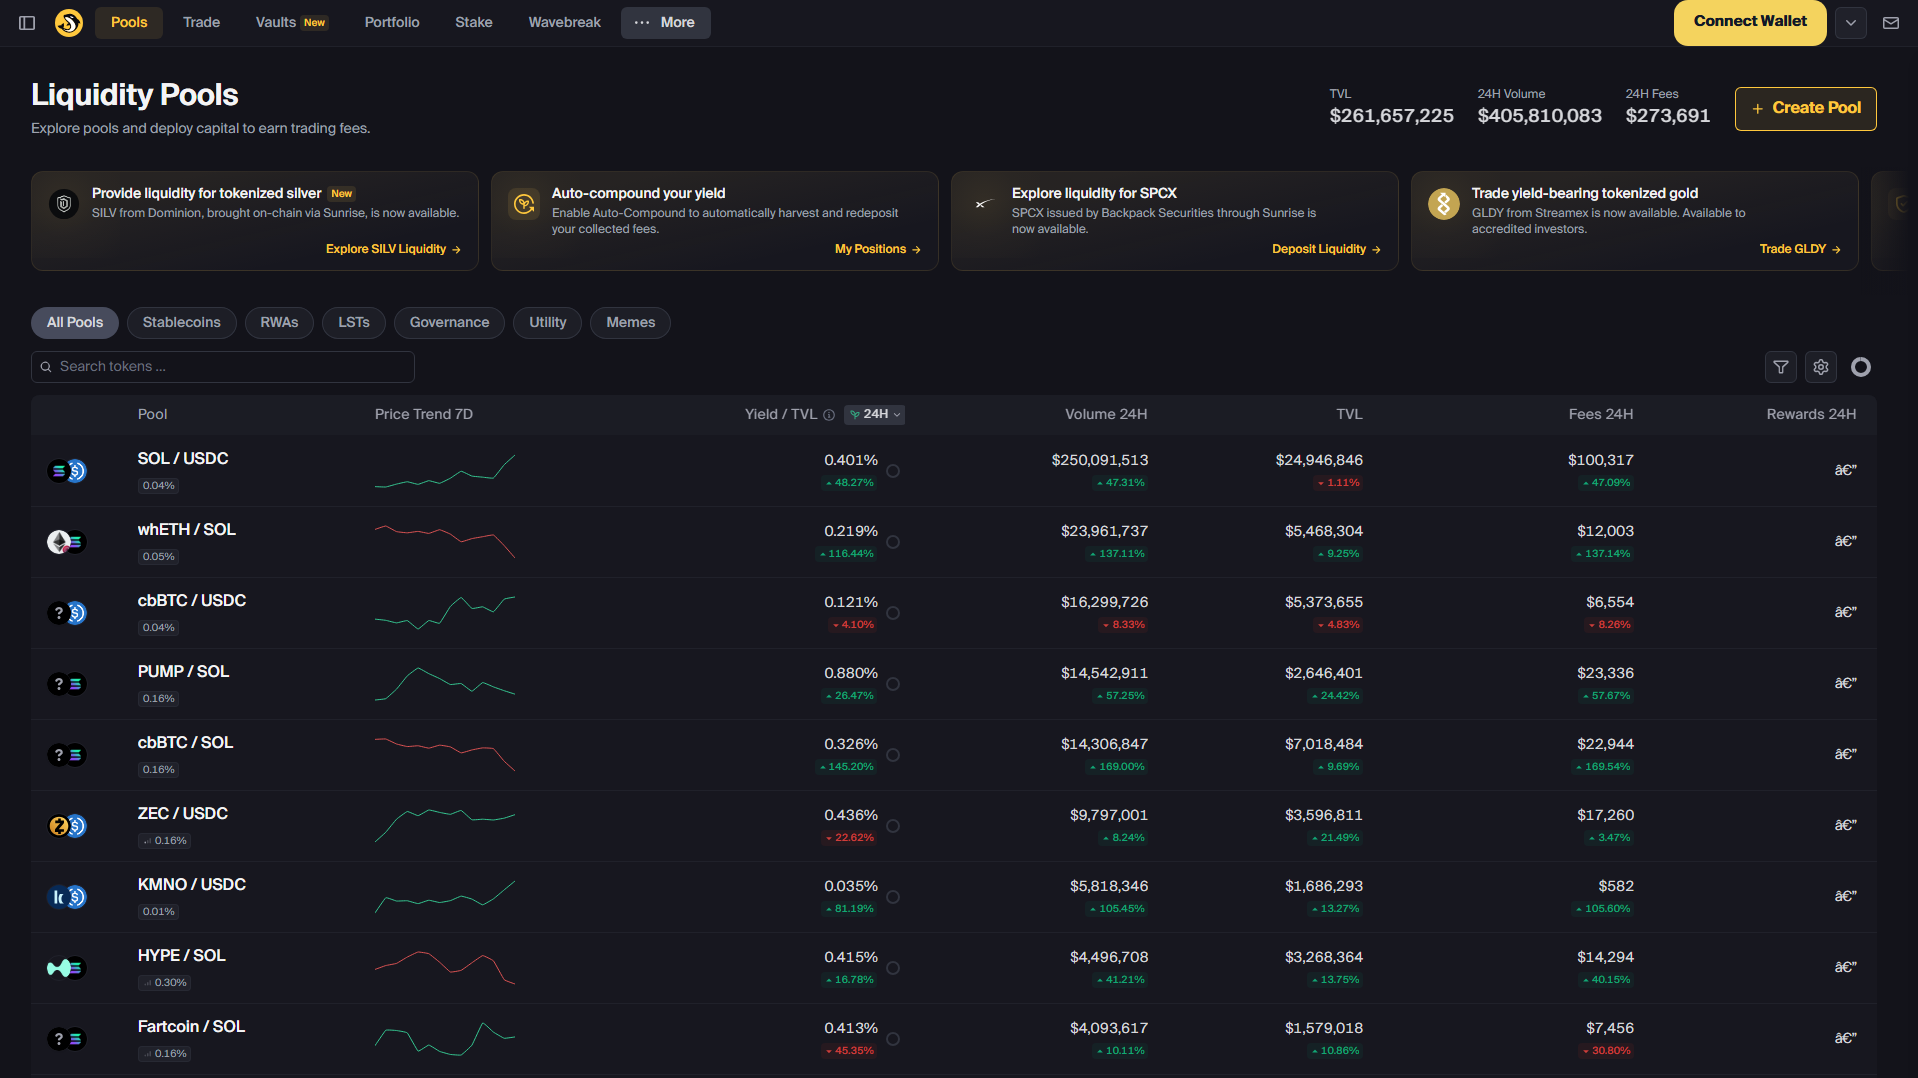This screenshot has width=1918, height=1078.
Task: Switch to the Stablecoins filter tab
Action: pos(181,323)
